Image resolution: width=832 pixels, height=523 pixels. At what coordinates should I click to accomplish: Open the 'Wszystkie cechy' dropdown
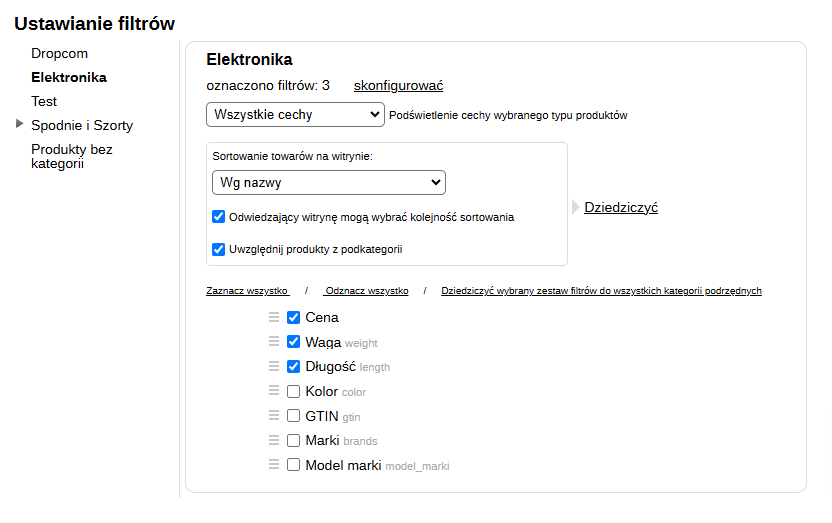[x=295, y=115]
